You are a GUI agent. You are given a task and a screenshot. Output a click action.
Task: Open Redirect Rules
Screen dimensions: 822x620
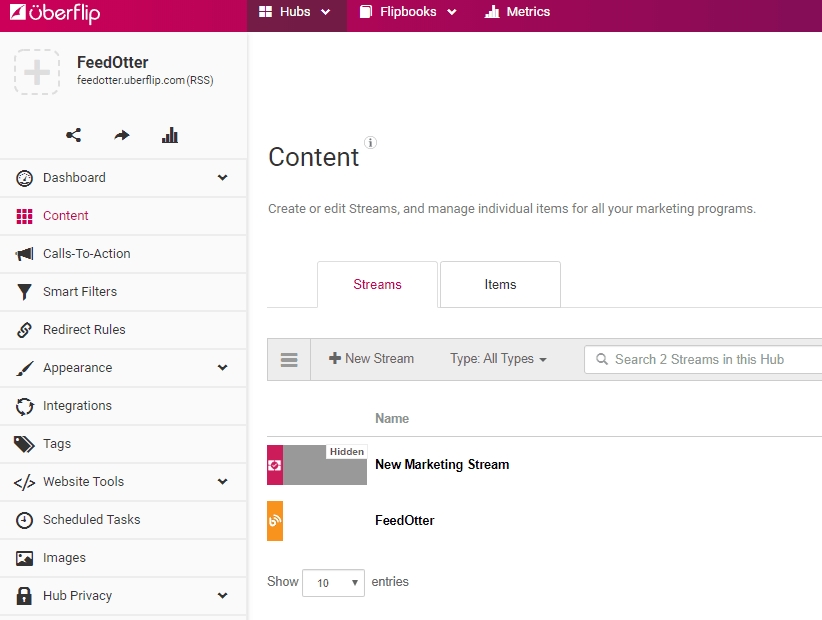tap(84, 330)
